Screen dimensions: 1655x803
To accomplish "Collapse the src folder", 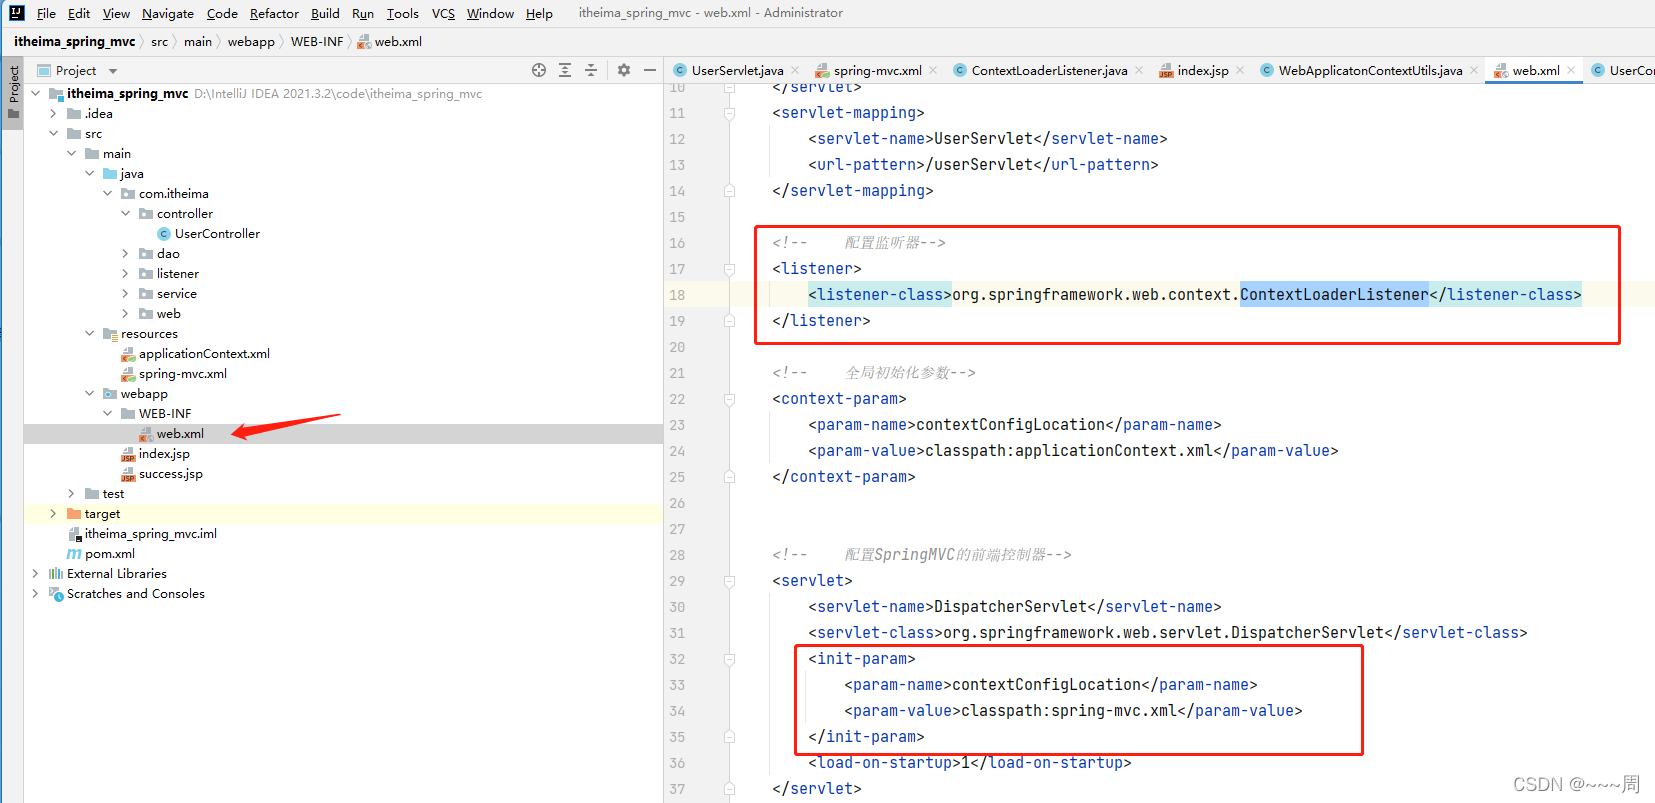I will pyautogui.click(x=53, y=133).
